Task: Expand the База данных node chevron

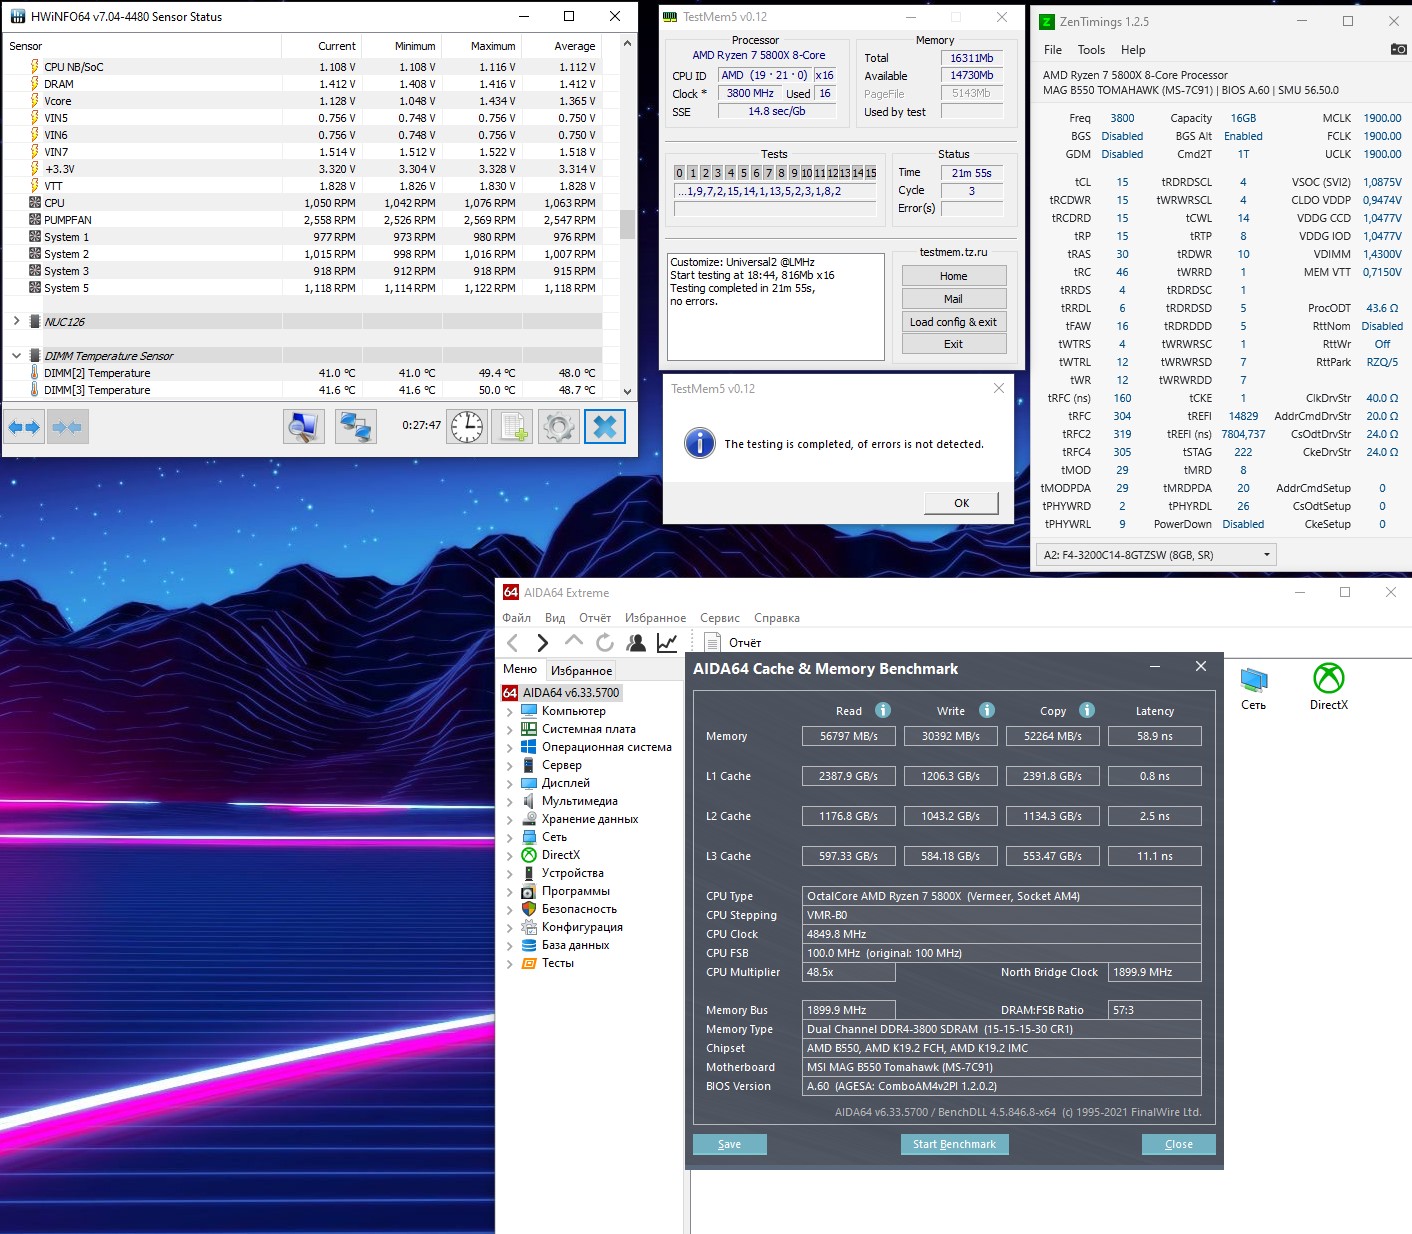Action: click(510, 946)
